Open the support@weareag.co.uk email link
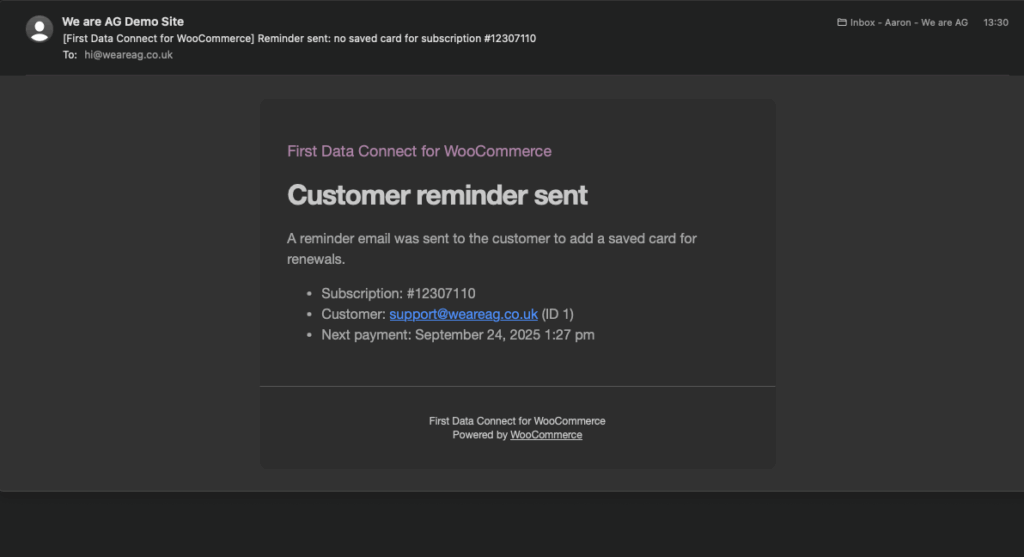 click(463, 314)
